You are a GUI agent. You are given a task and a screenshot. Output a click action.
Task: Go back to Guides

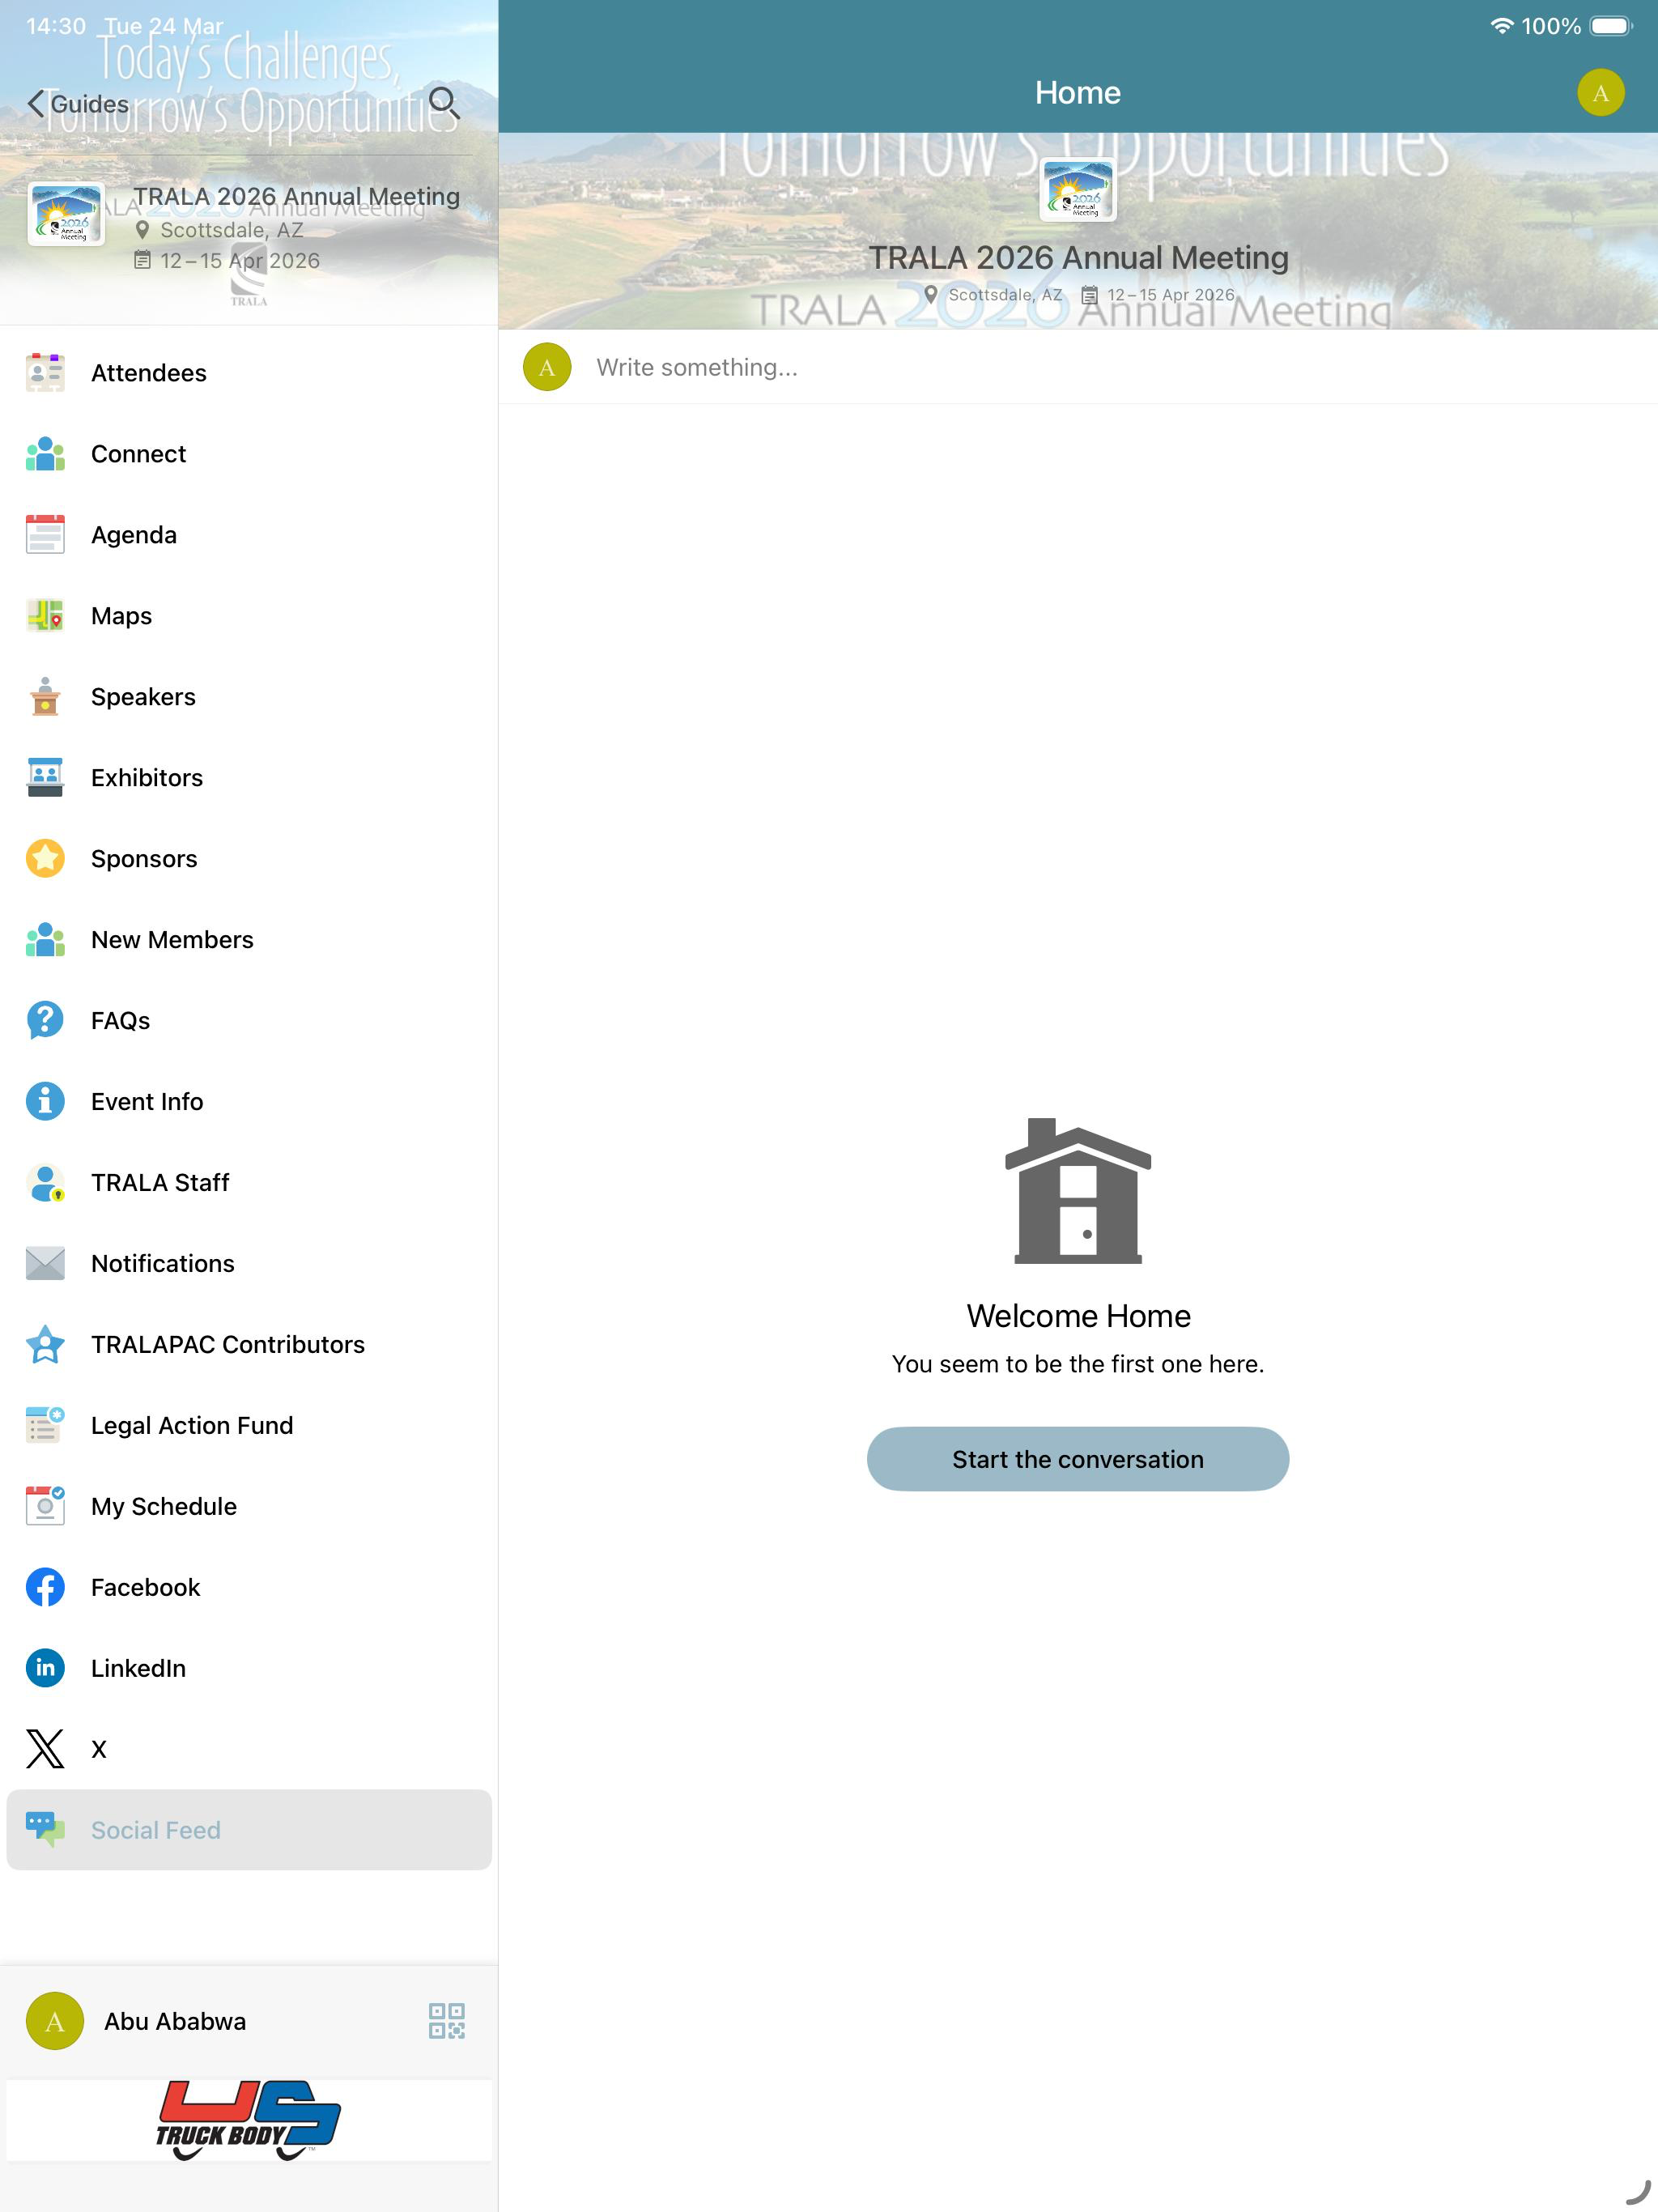(x=78, y=104)
